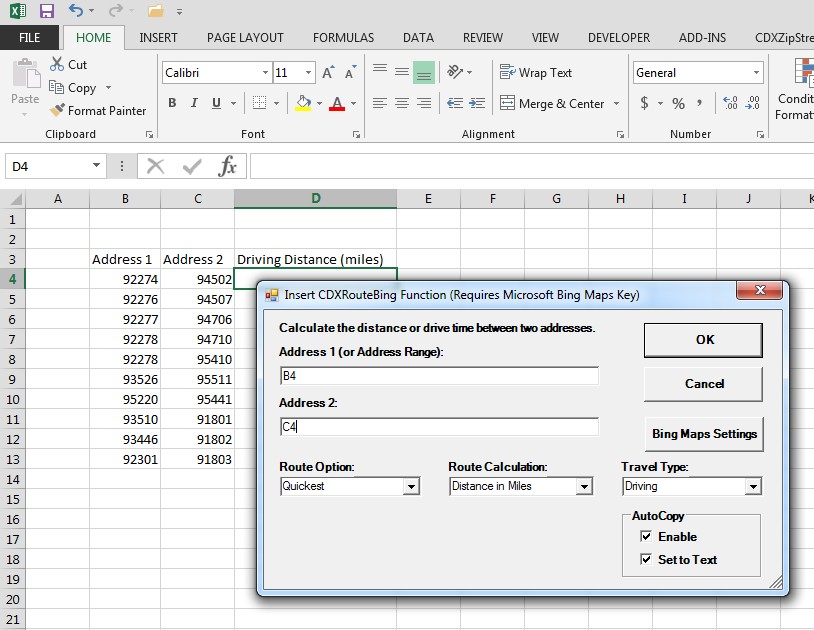Open the Insert Function fx dialog
Image resolution: width=814 pixels, height=630 pixels.
[227, 166]
